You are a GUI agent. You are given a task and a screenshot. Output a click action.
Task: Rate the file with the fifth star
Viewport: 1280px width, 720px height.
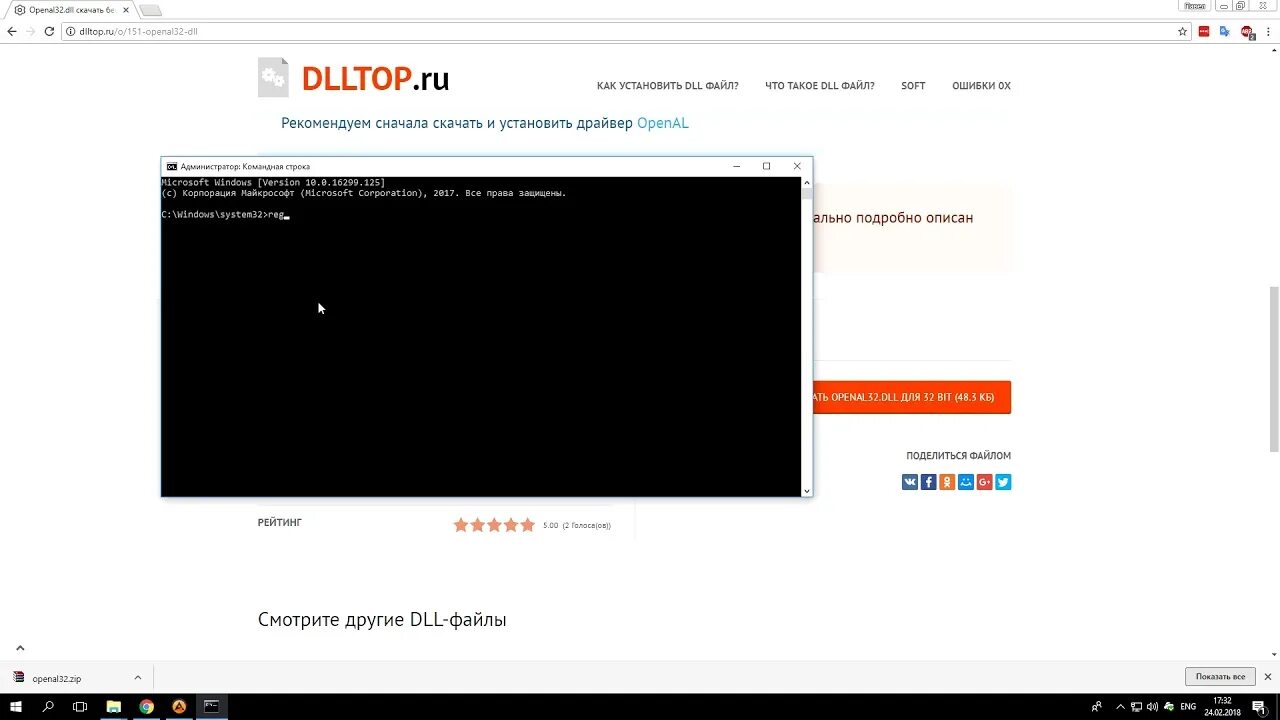tap(527, 525)
